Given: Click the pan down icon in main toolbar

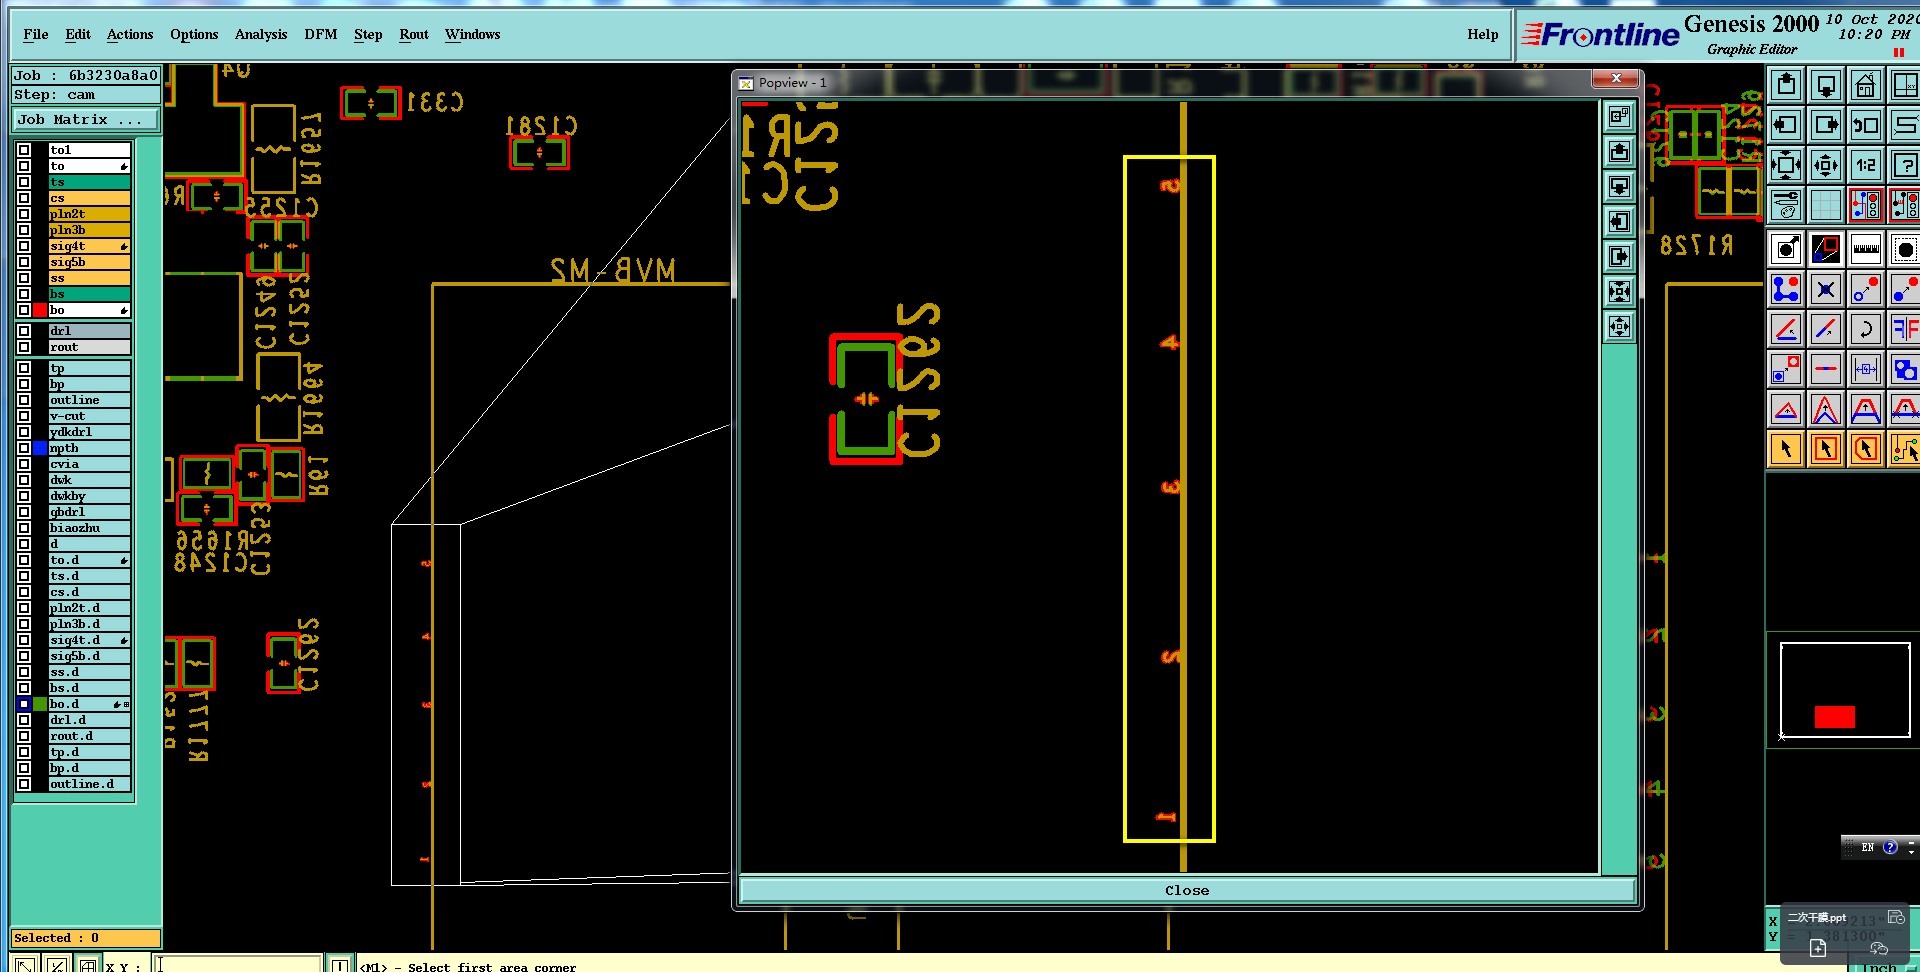Looking at the screenshot, I should (x=1826, y=85).
